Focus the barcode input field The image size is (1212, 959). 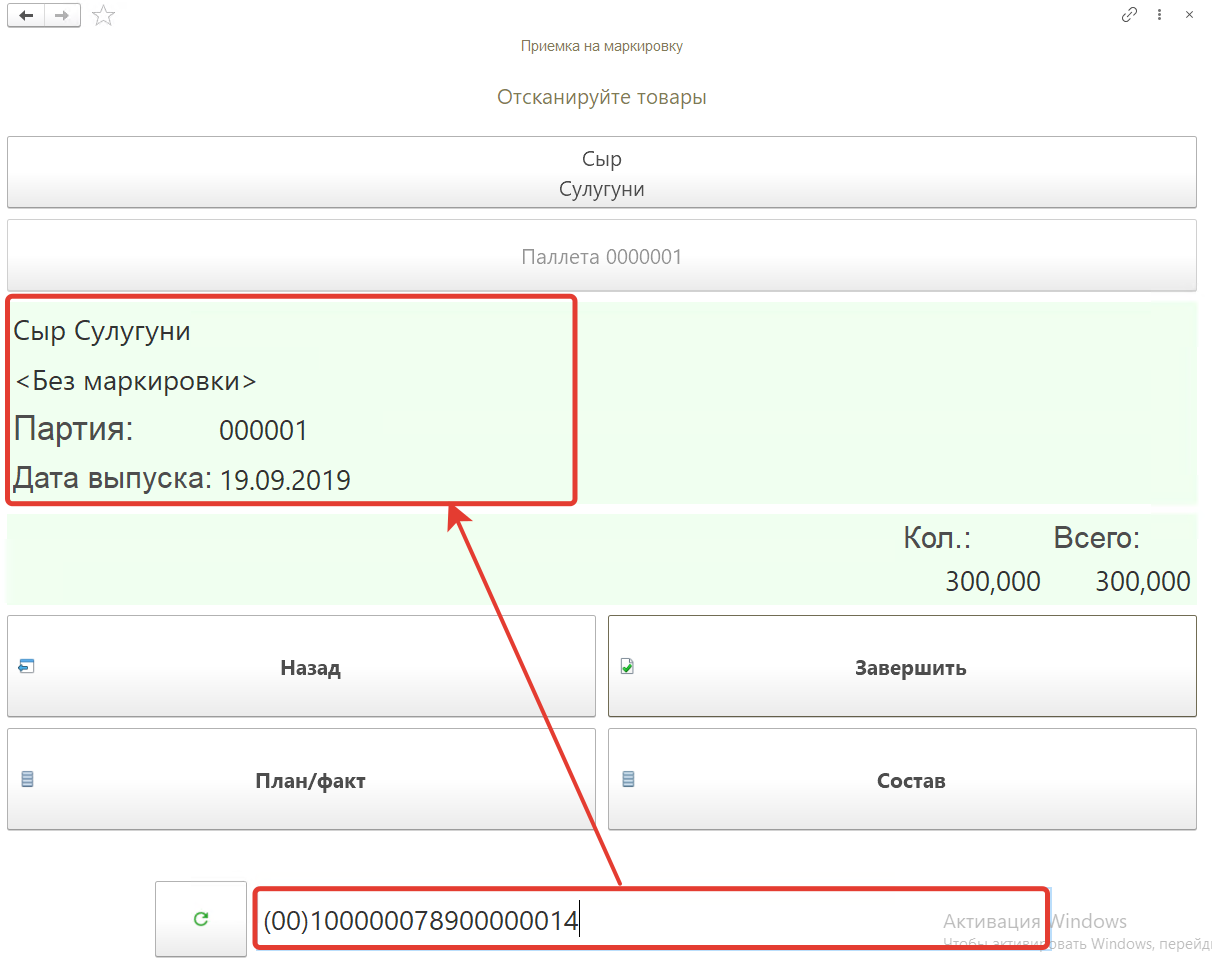[650, 920]
